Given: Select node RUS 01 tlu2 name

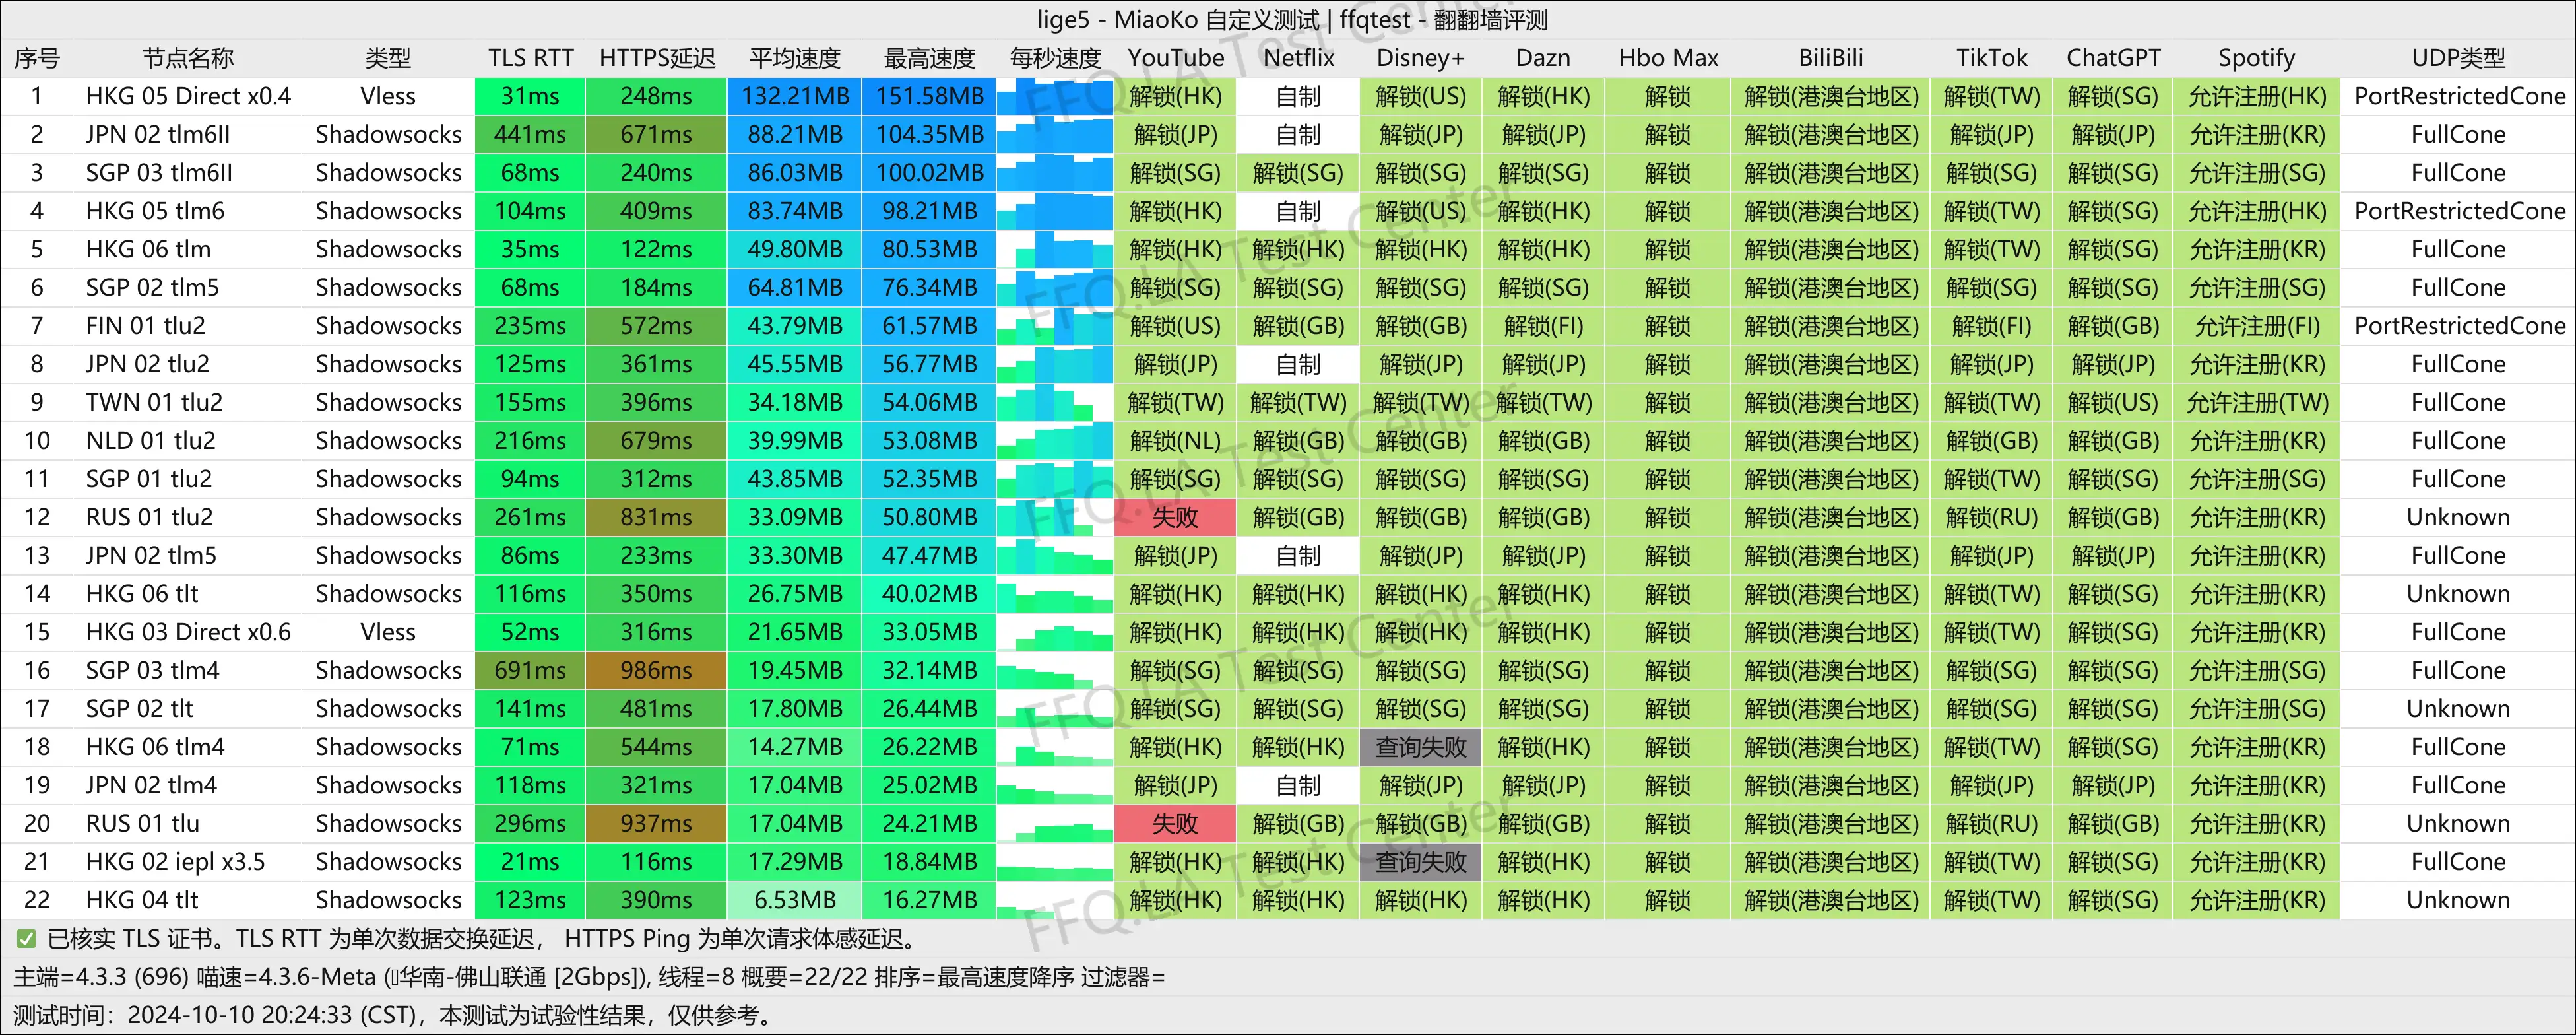Looking at the screenshot, I should coord(149,517).
